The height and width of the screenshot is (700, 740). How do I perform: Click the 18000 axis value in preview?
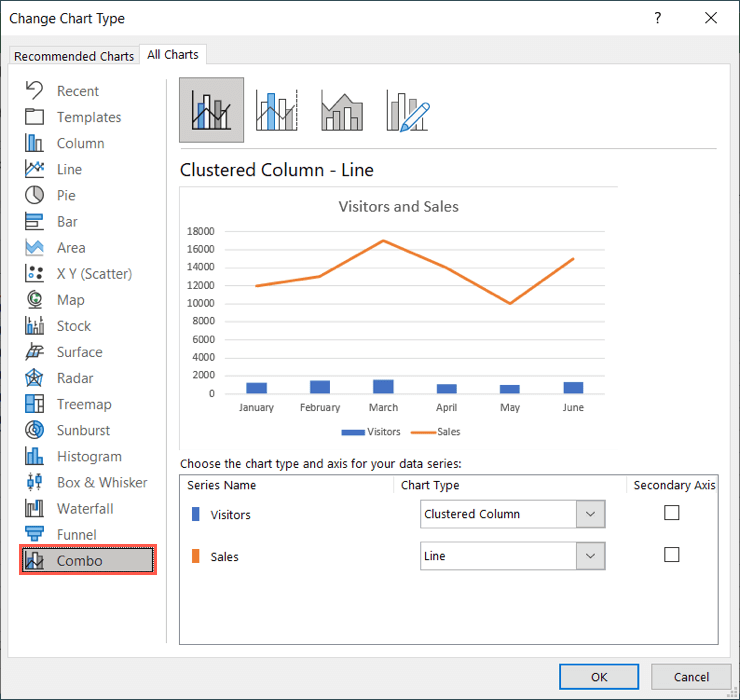(201, 231)
